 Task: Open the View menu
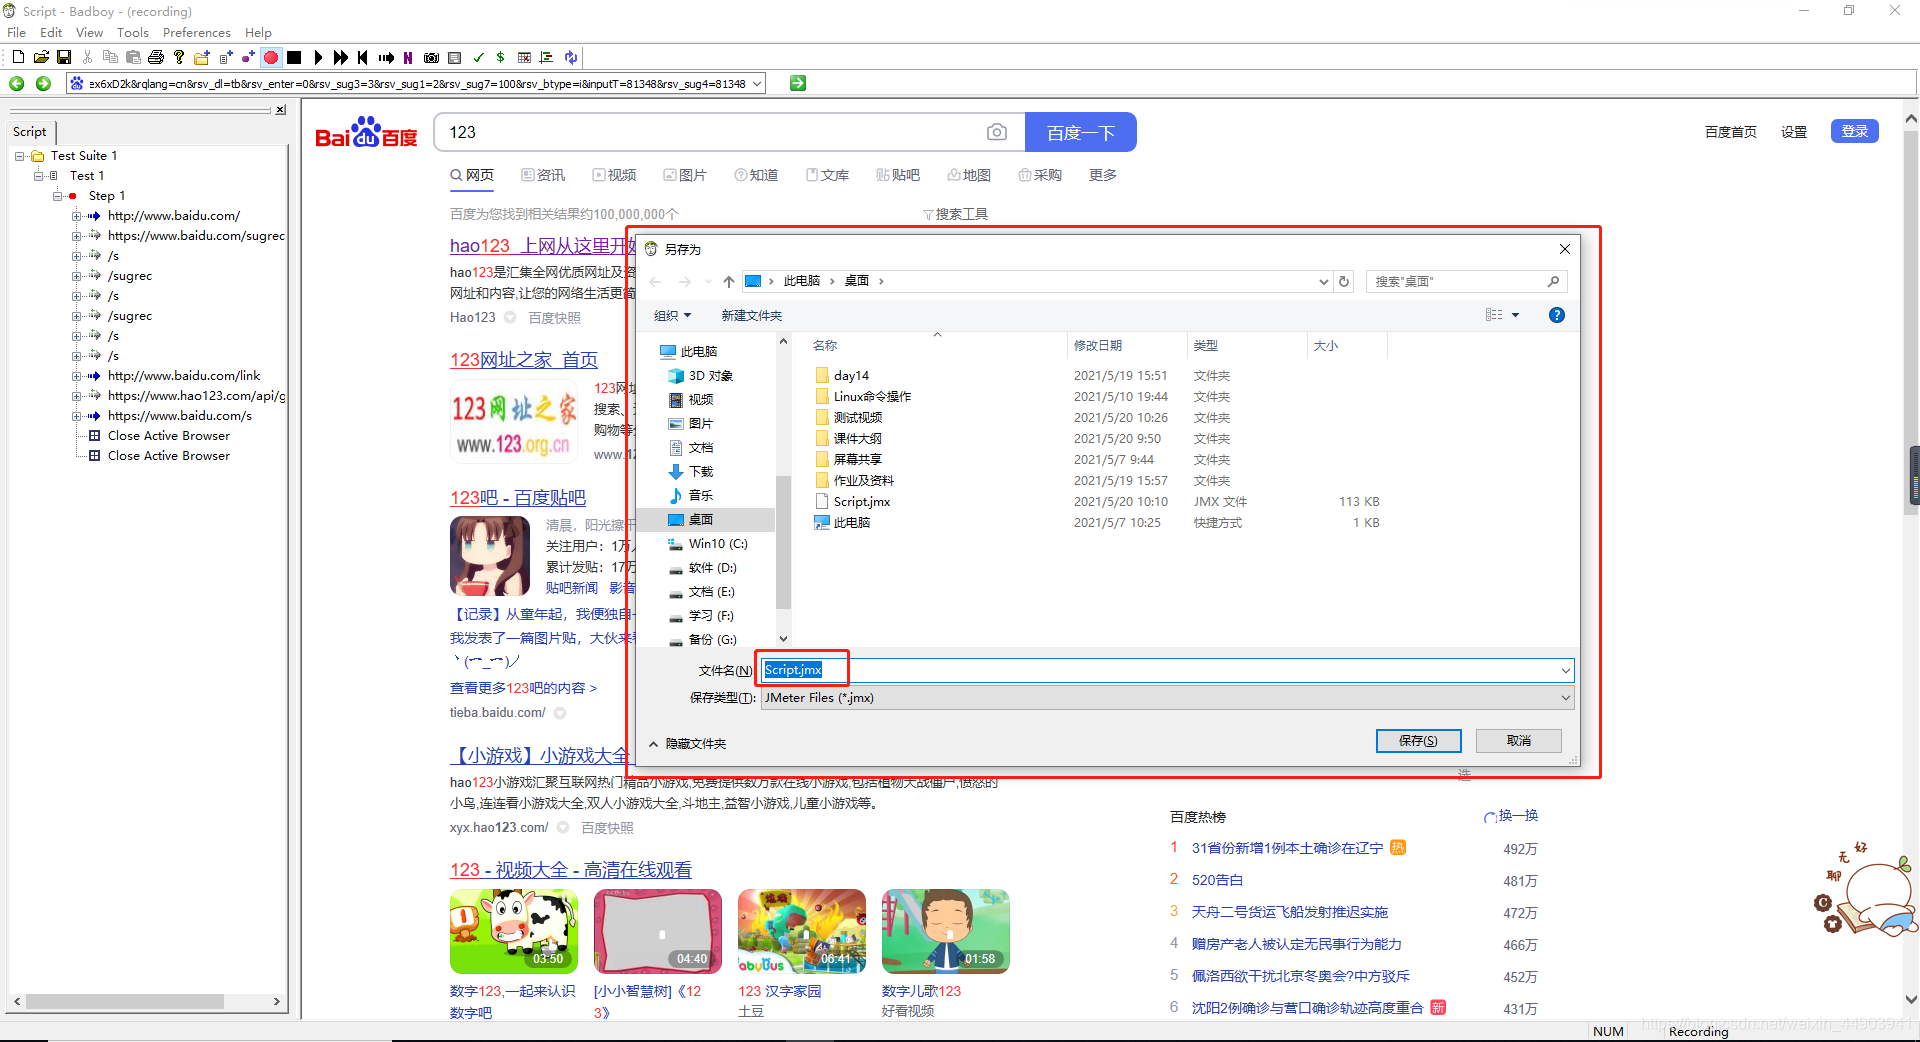pyautogui.click(x=89, y=33)
